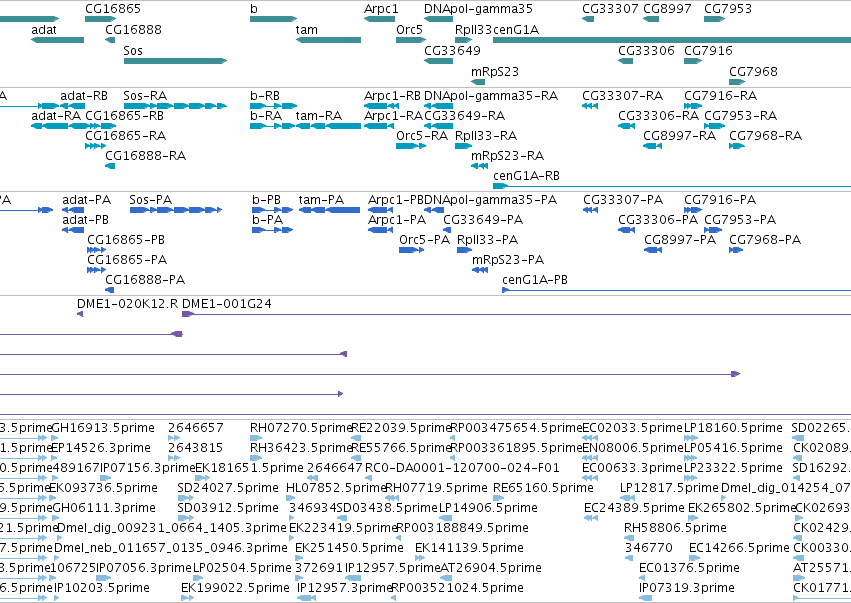The image size is (851, 603).
Task: Click the CG33307 gene label
Action: (x=610, y=9)
